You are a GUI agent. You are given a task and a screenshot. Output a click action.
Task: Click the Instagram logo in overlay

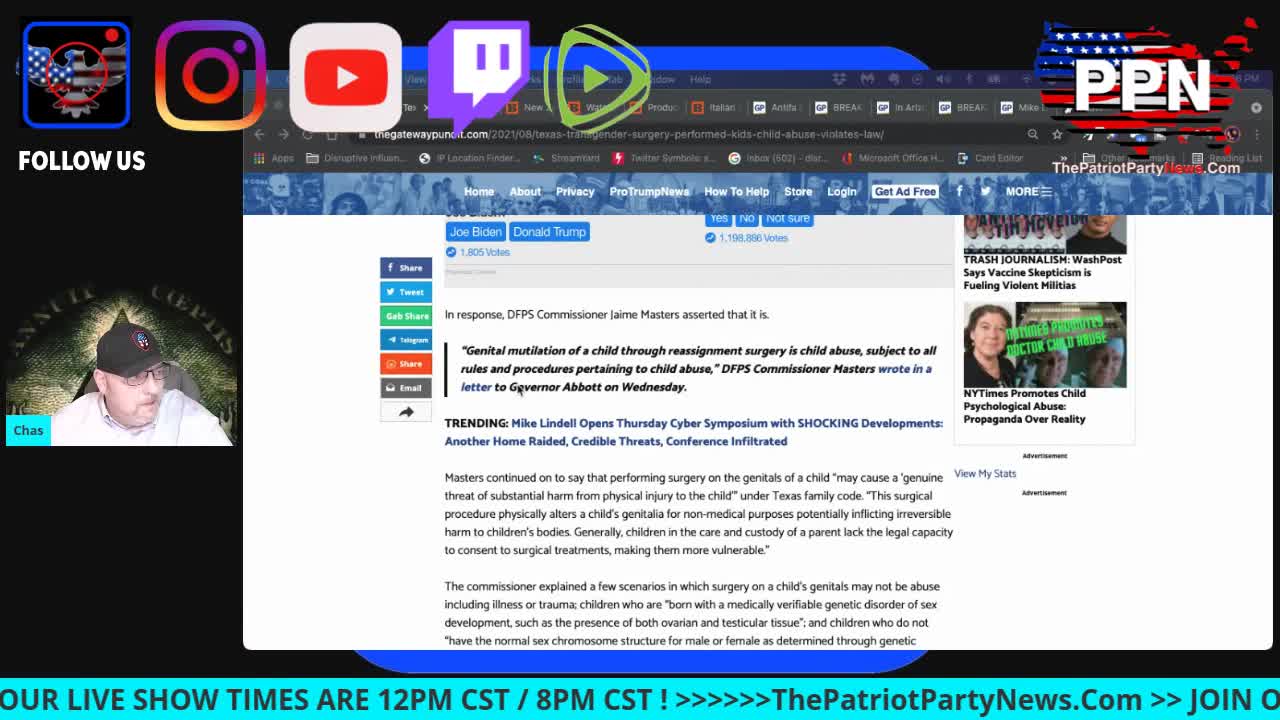point(210,76)
